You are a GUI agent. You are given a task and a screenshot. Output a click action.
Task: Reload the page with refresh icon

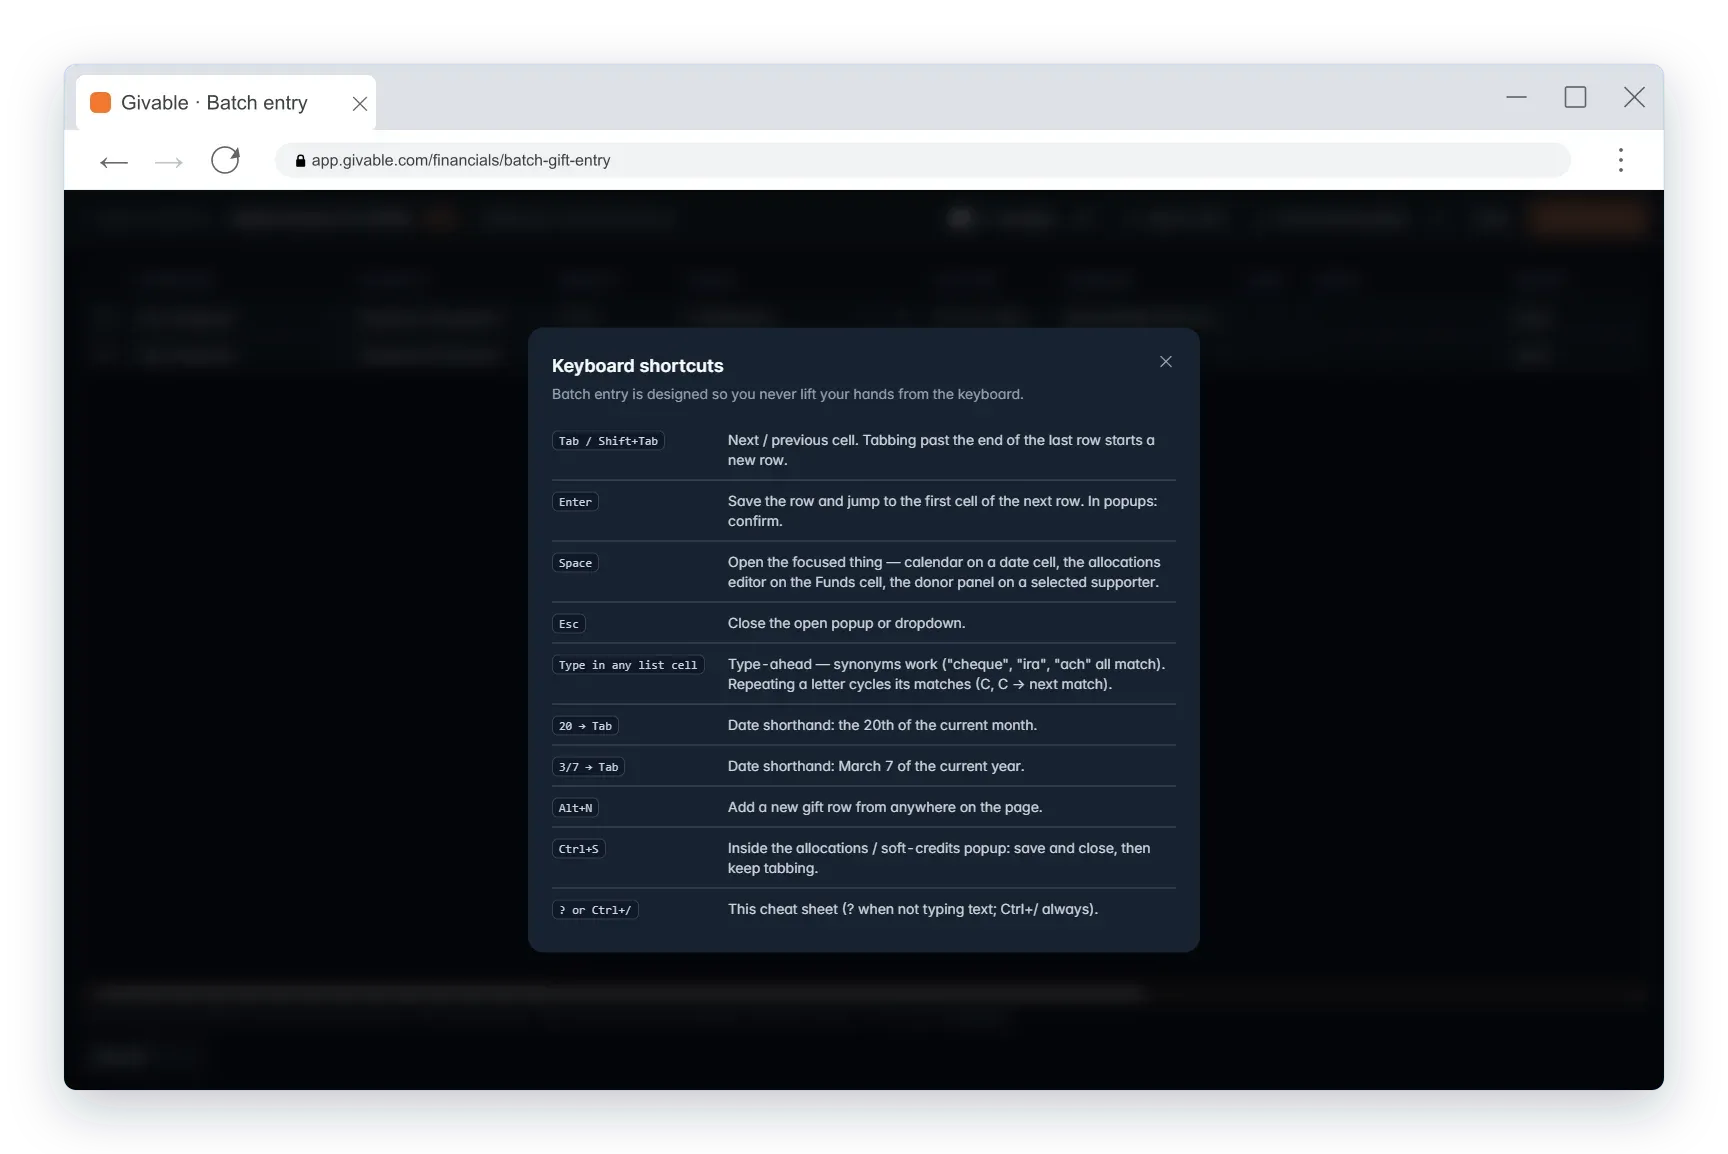[225, 160]
